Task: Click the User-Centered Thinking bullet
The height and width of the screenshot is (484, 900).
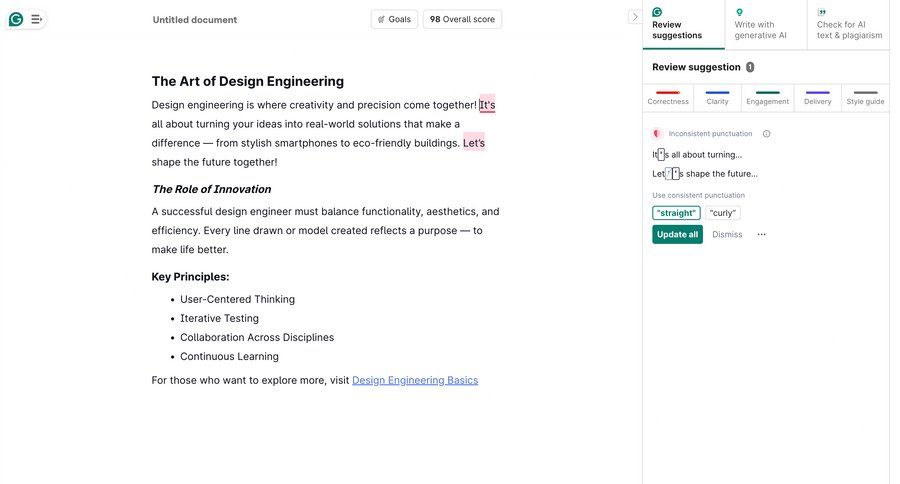Action: [237, 299]
